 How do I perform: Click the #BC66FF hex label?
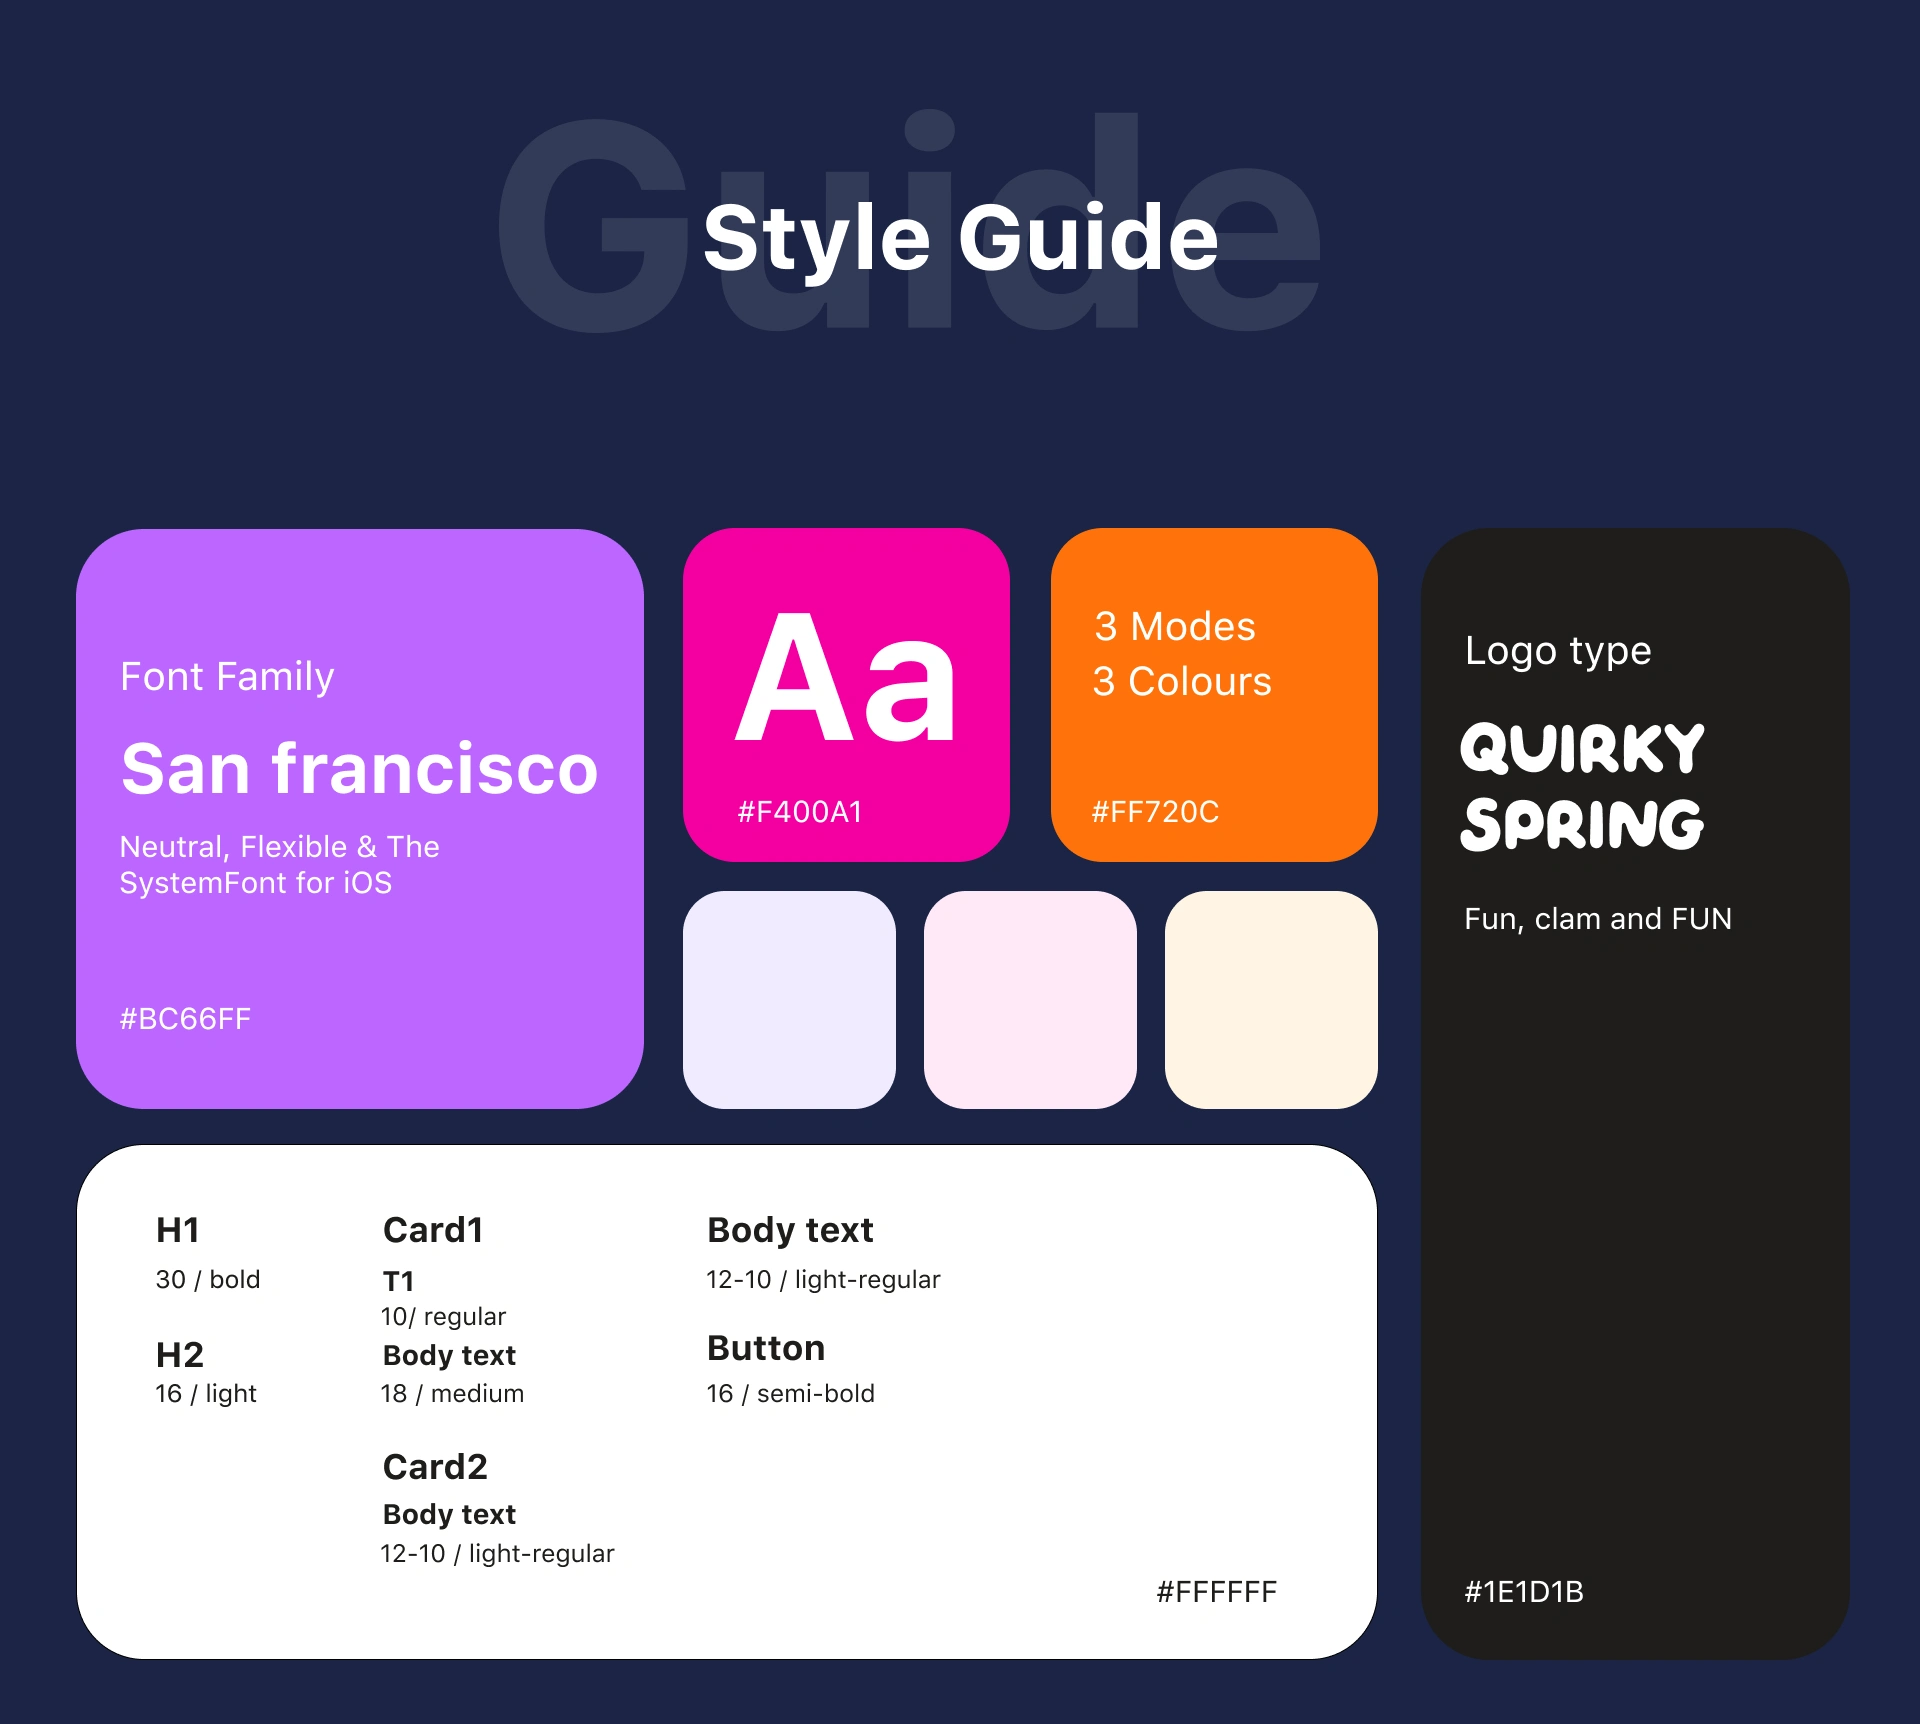point(185,1019)
